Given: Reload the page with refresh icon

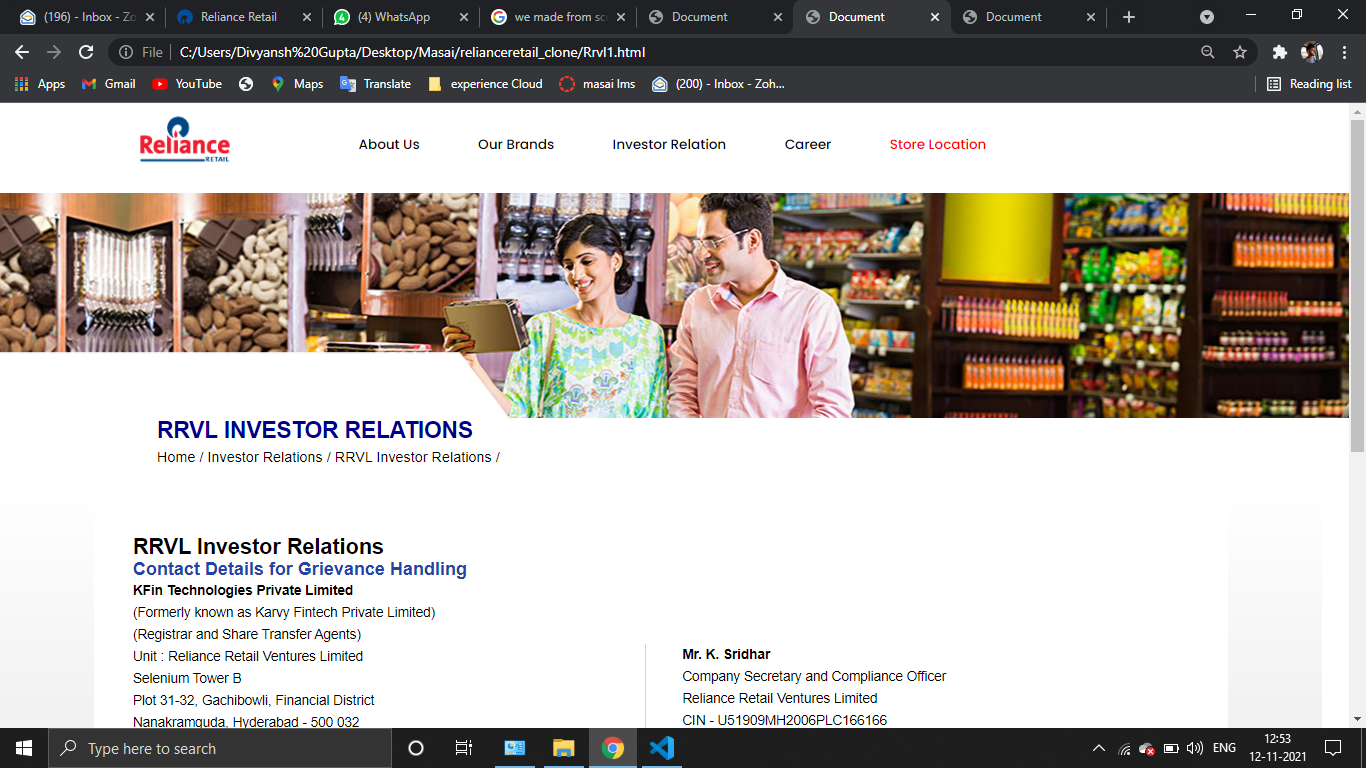Looking at the screenshot, I should coord(86,52).
